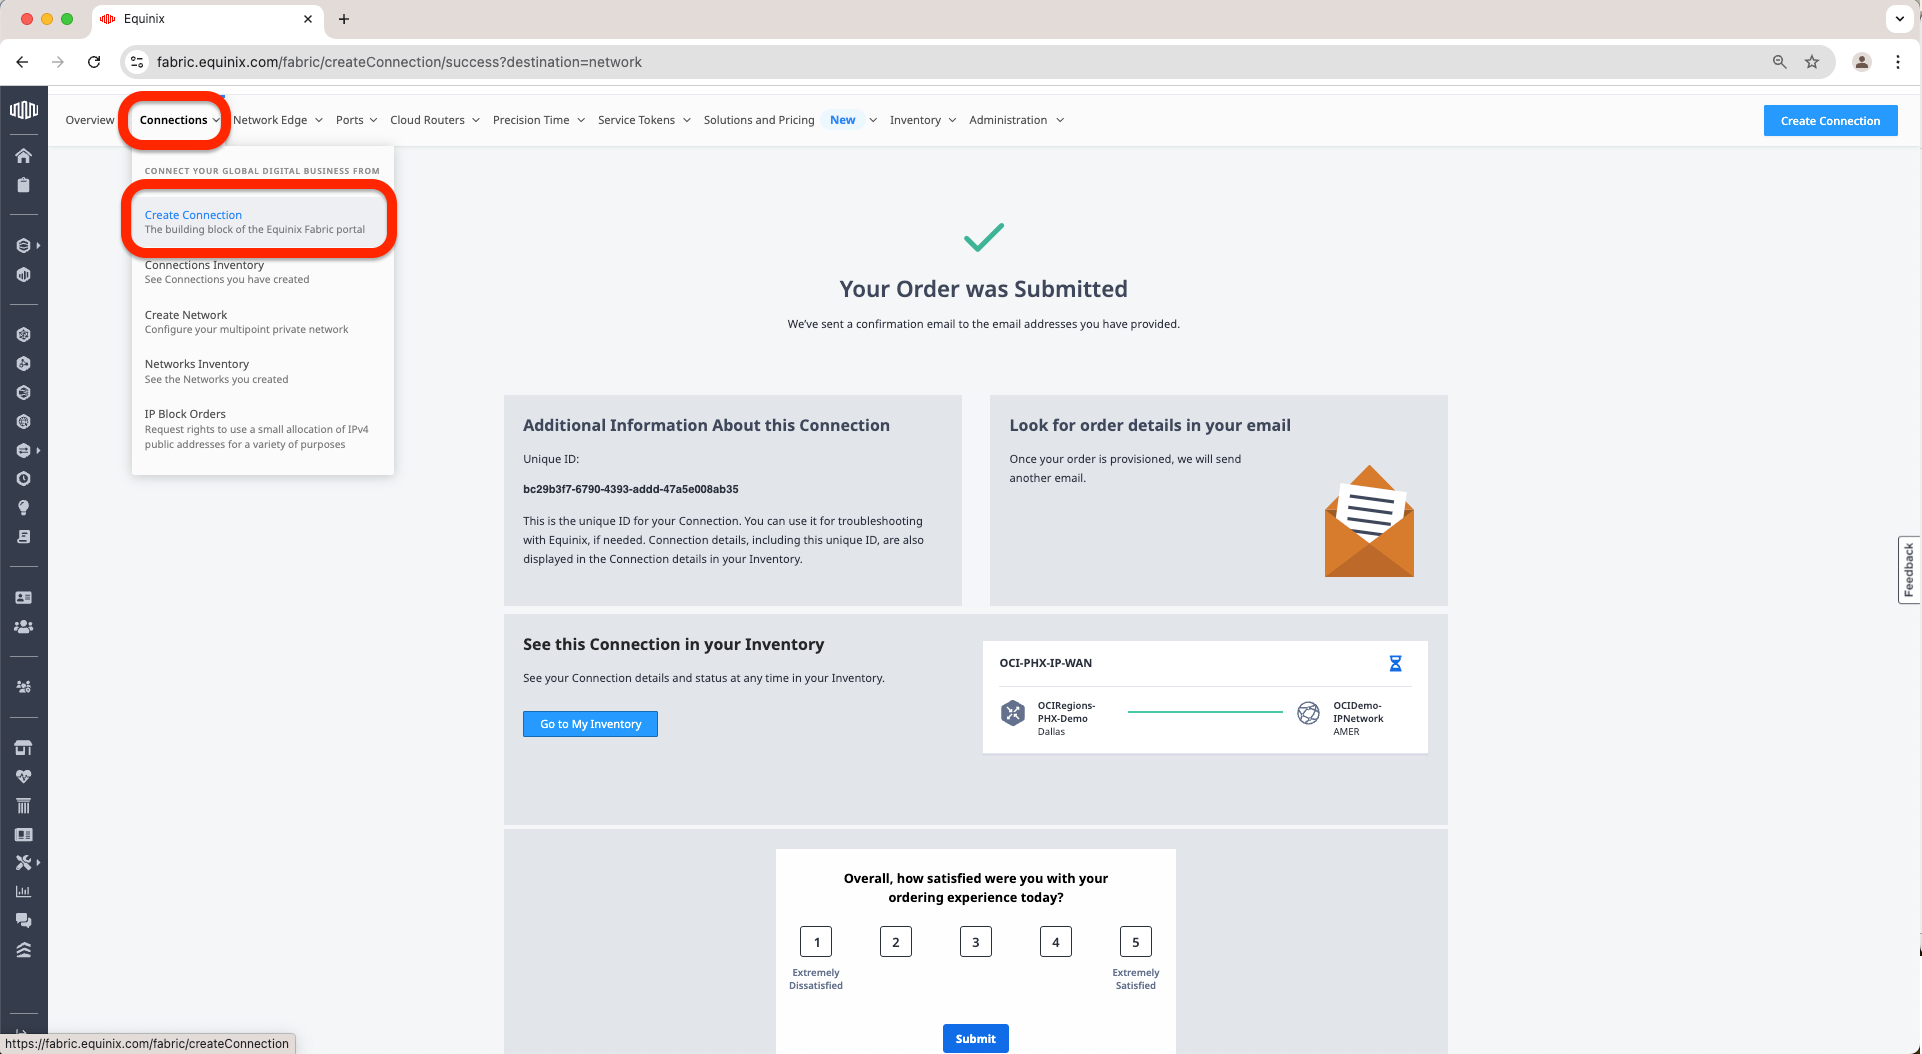Expand the Service Tokens dropdown menu
The image size is (1922, 1054).
point(644,120)
